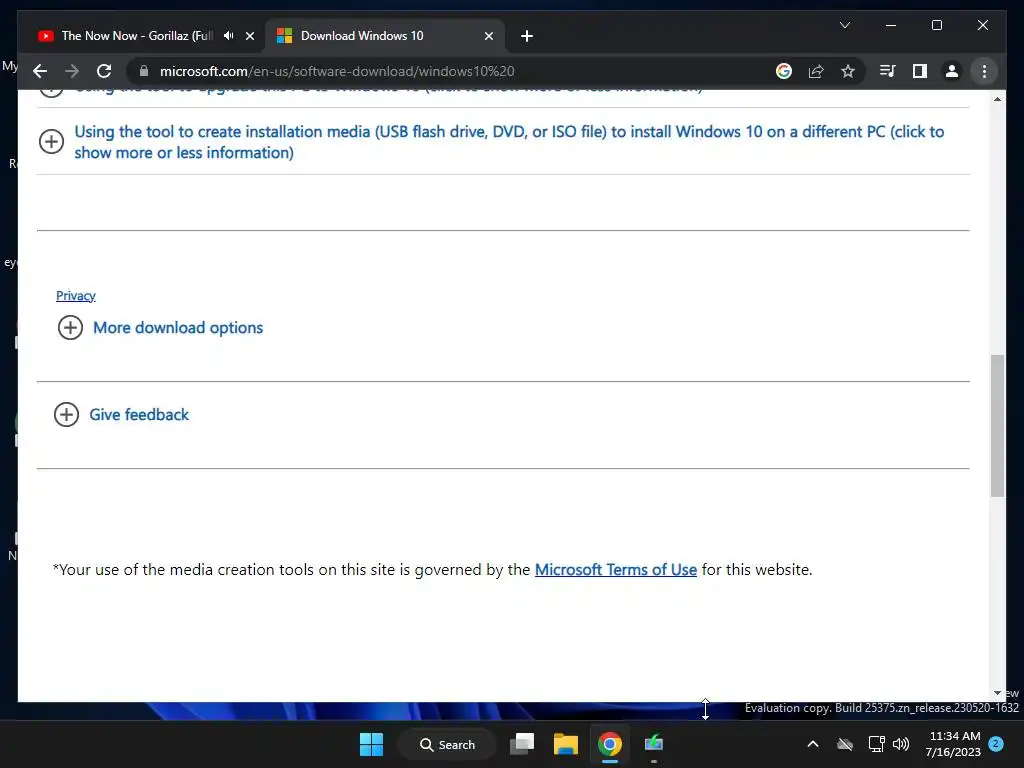Launch File Explorer from the taskbar
The width and height of the screenshot is (1024, 768).
coord(566,744)
